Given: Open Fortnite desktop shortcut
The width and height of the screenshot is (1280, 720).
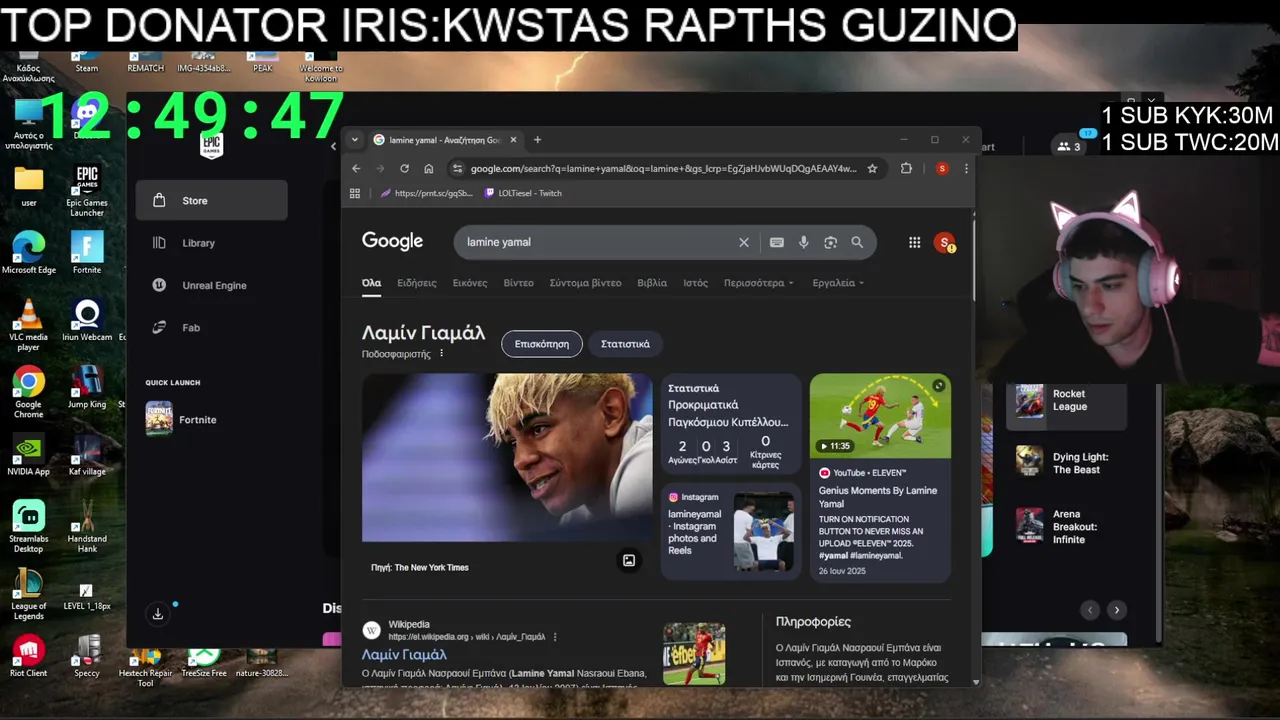Looking at the screenshot, I should (x=87, y=253).
